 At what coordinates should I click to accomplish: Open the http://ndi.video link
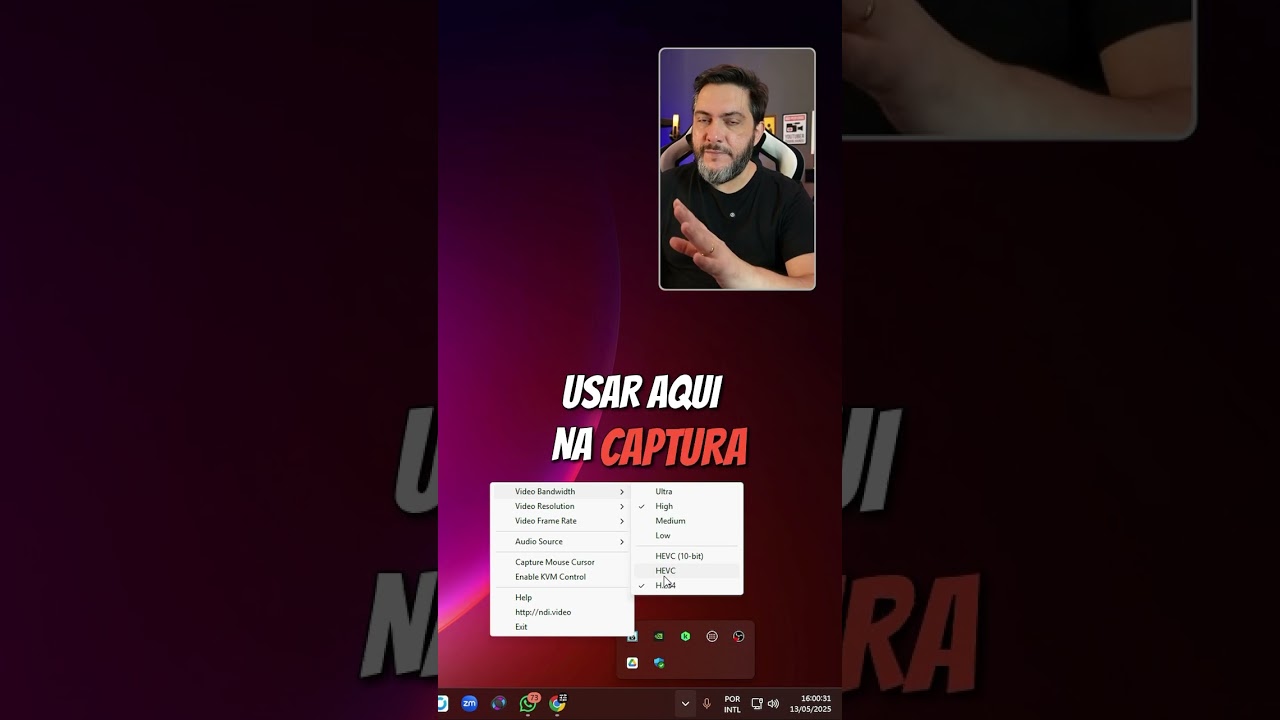[562, 612]
